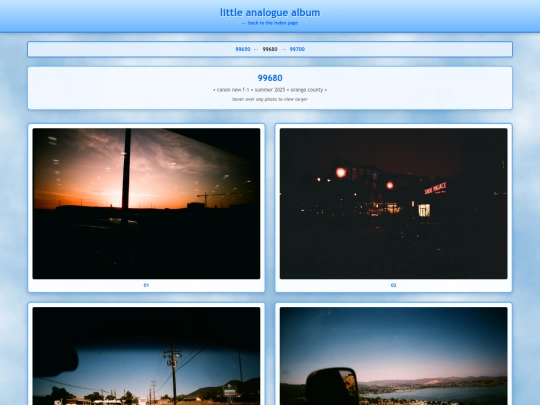Open the night neon sign photo 02
This screenshot has width=540, height=405.
394,204
